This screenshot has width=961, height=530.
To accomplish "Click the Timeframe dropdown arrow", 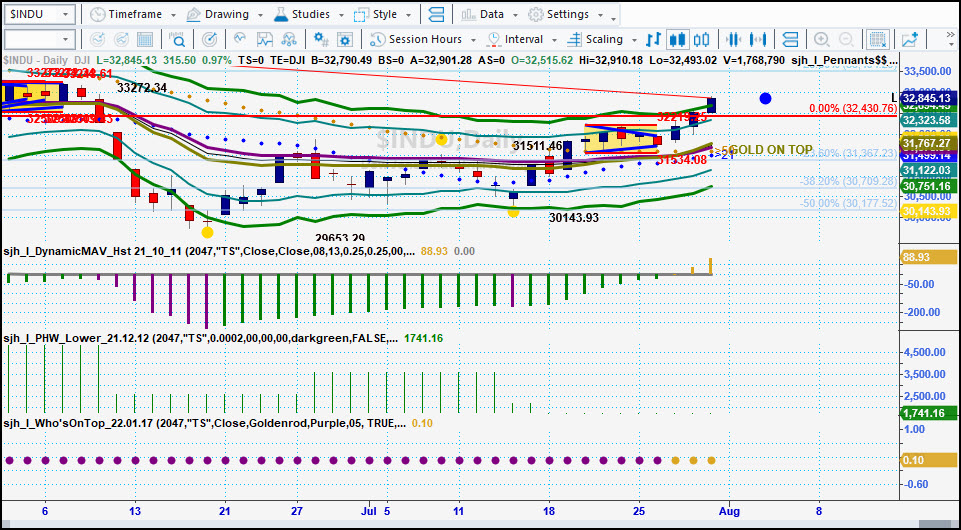I will tap(173, 15).
